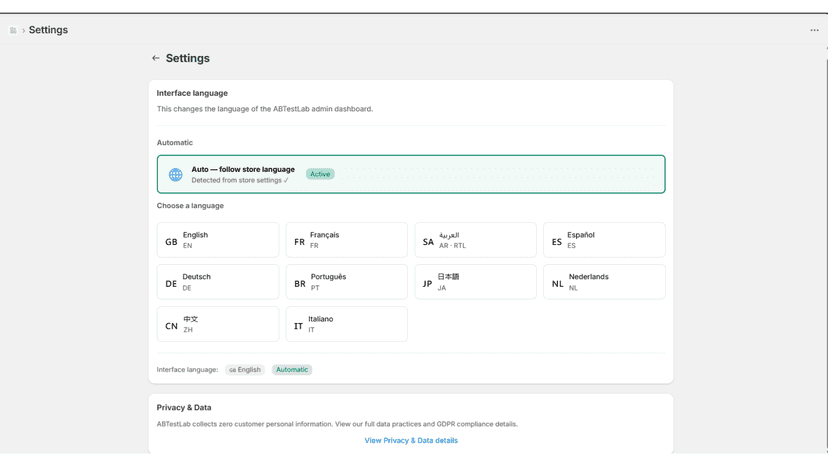Click the NL flag code on Nederlands card
Screen dimensions: 828x466
click(x=558, y=284)
